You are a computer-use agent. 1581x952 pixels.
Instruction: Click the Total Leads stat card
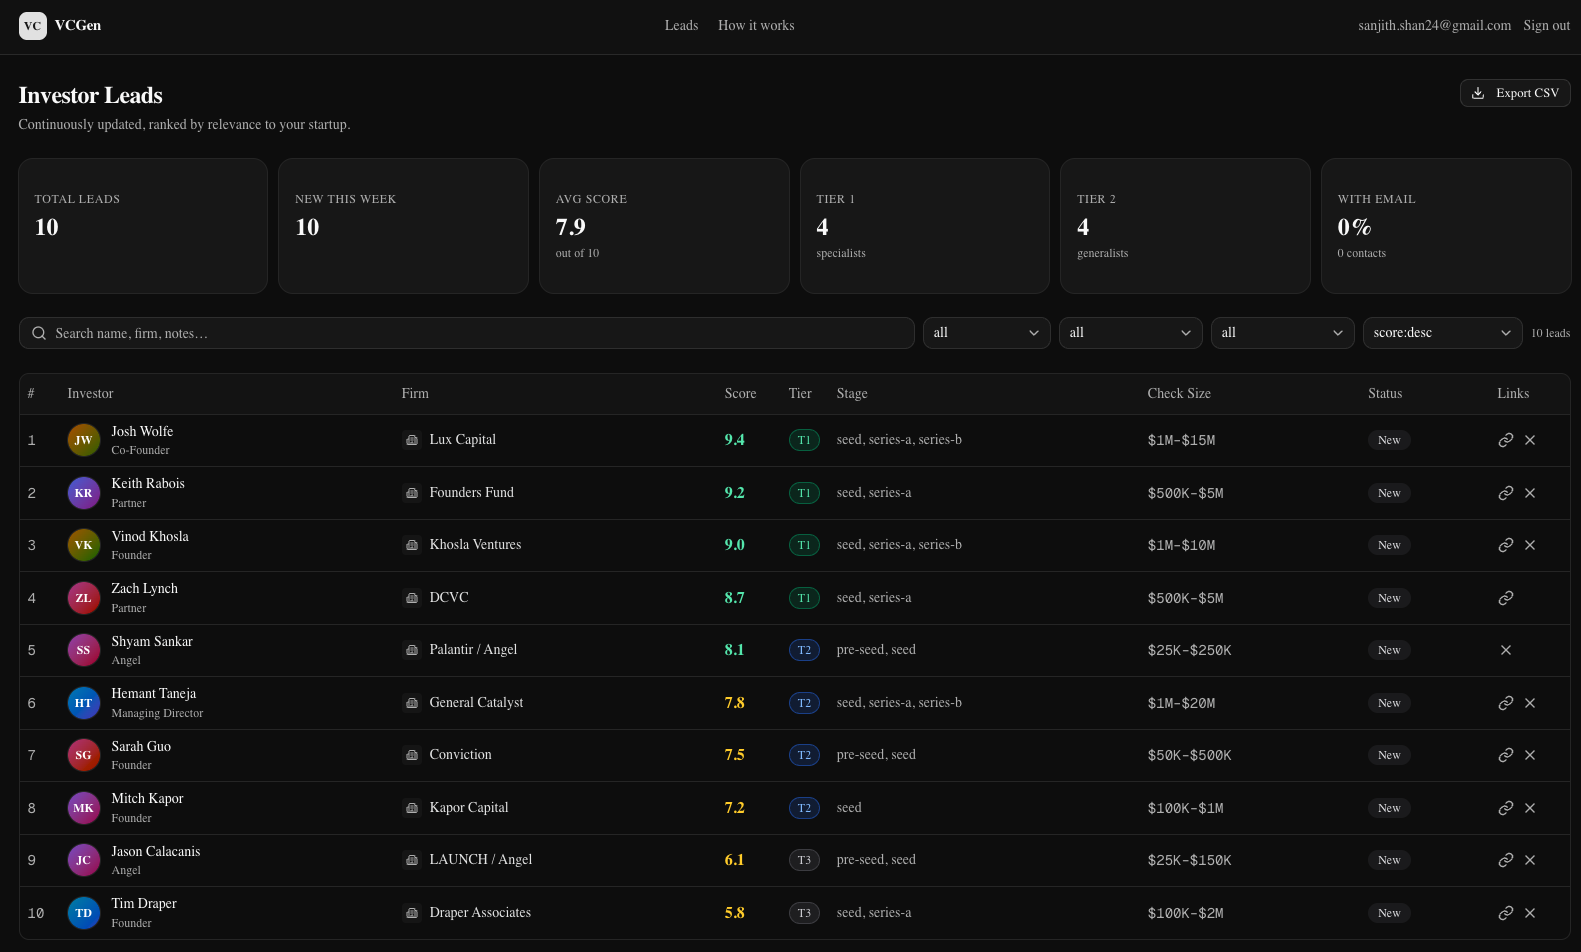(143, 226)
